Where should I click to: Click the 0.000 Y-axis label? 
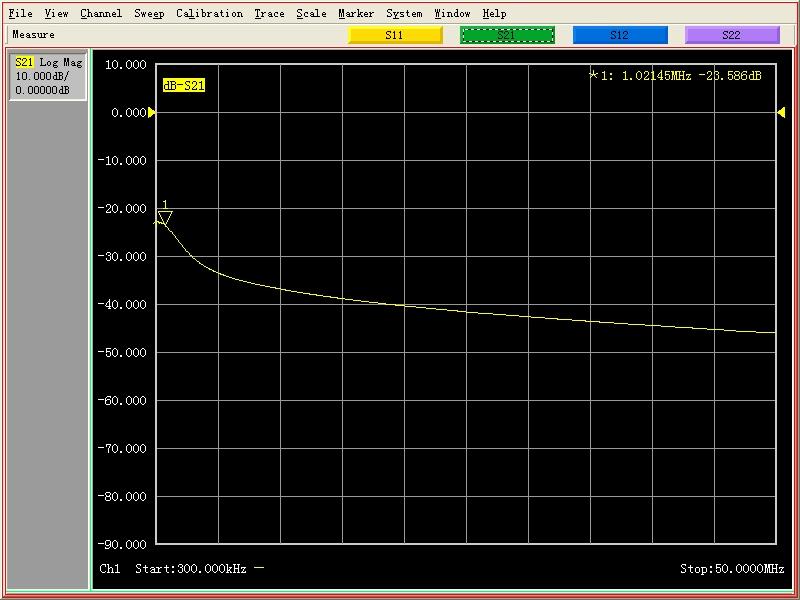tap(129, 113)
